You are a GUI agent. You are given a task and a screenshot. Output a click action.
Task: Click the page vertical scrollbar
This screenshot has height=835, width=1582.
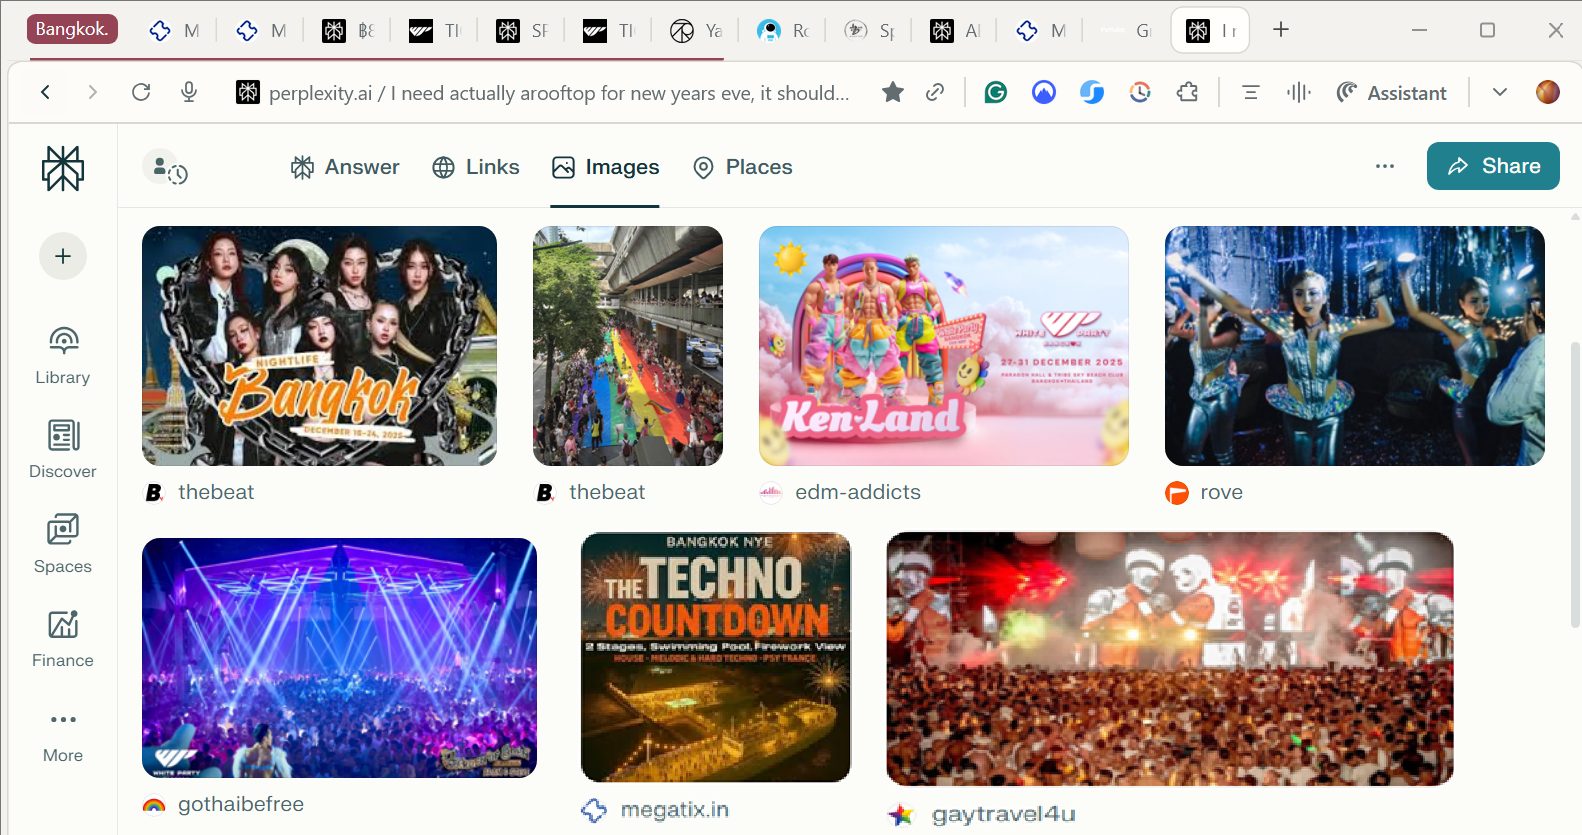1575,485
